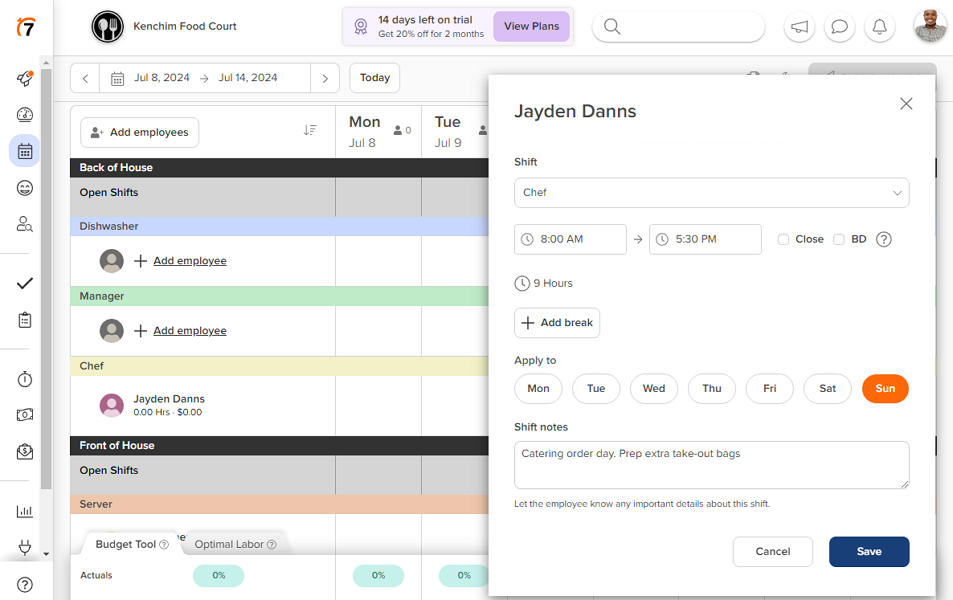Viewport: 953px width, 600px height.
Task: Open the Shift role dropdown showing Chef
Action: pyautogui.click(x=712, y=193)
